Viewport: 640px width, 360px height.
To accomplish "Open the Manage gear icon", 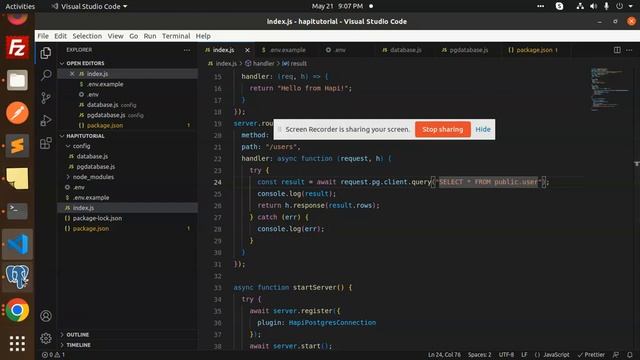I will (x=46, y=338).
